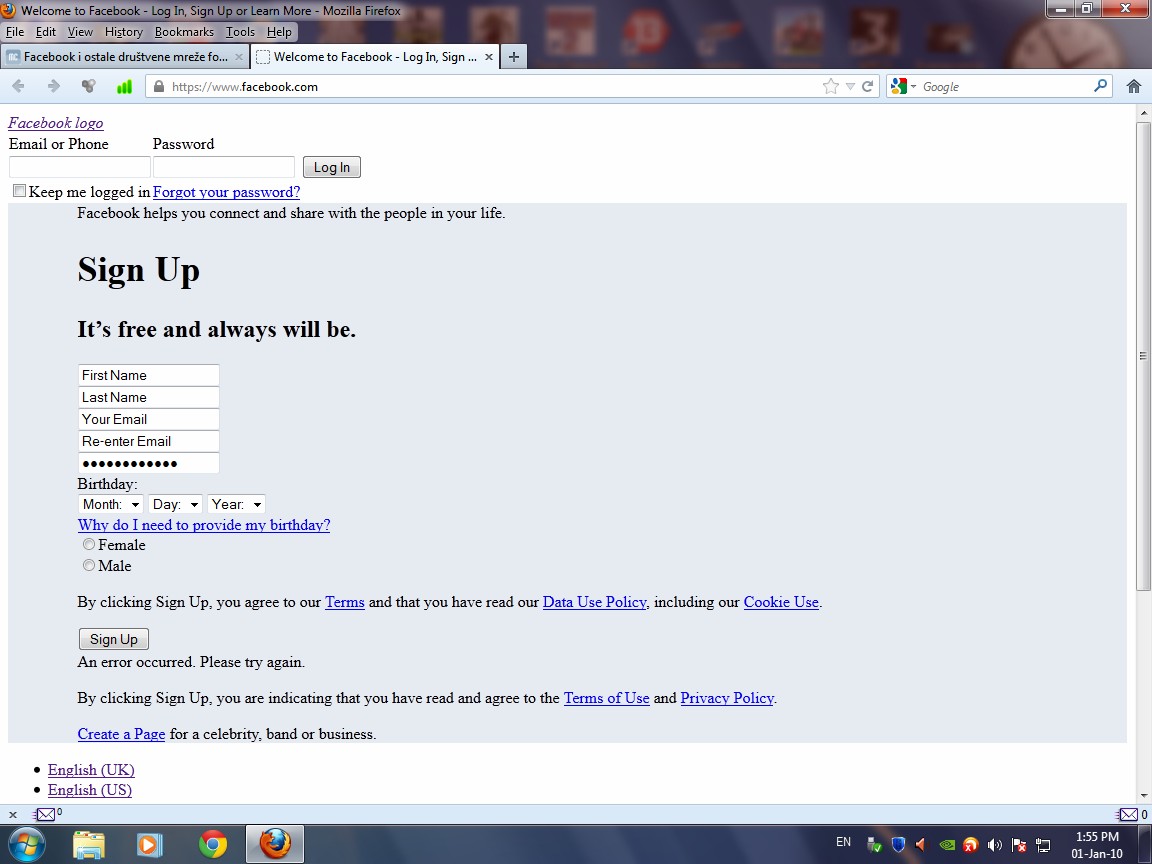
Task: Open the Terms of Use link
Action: [606, 698]
